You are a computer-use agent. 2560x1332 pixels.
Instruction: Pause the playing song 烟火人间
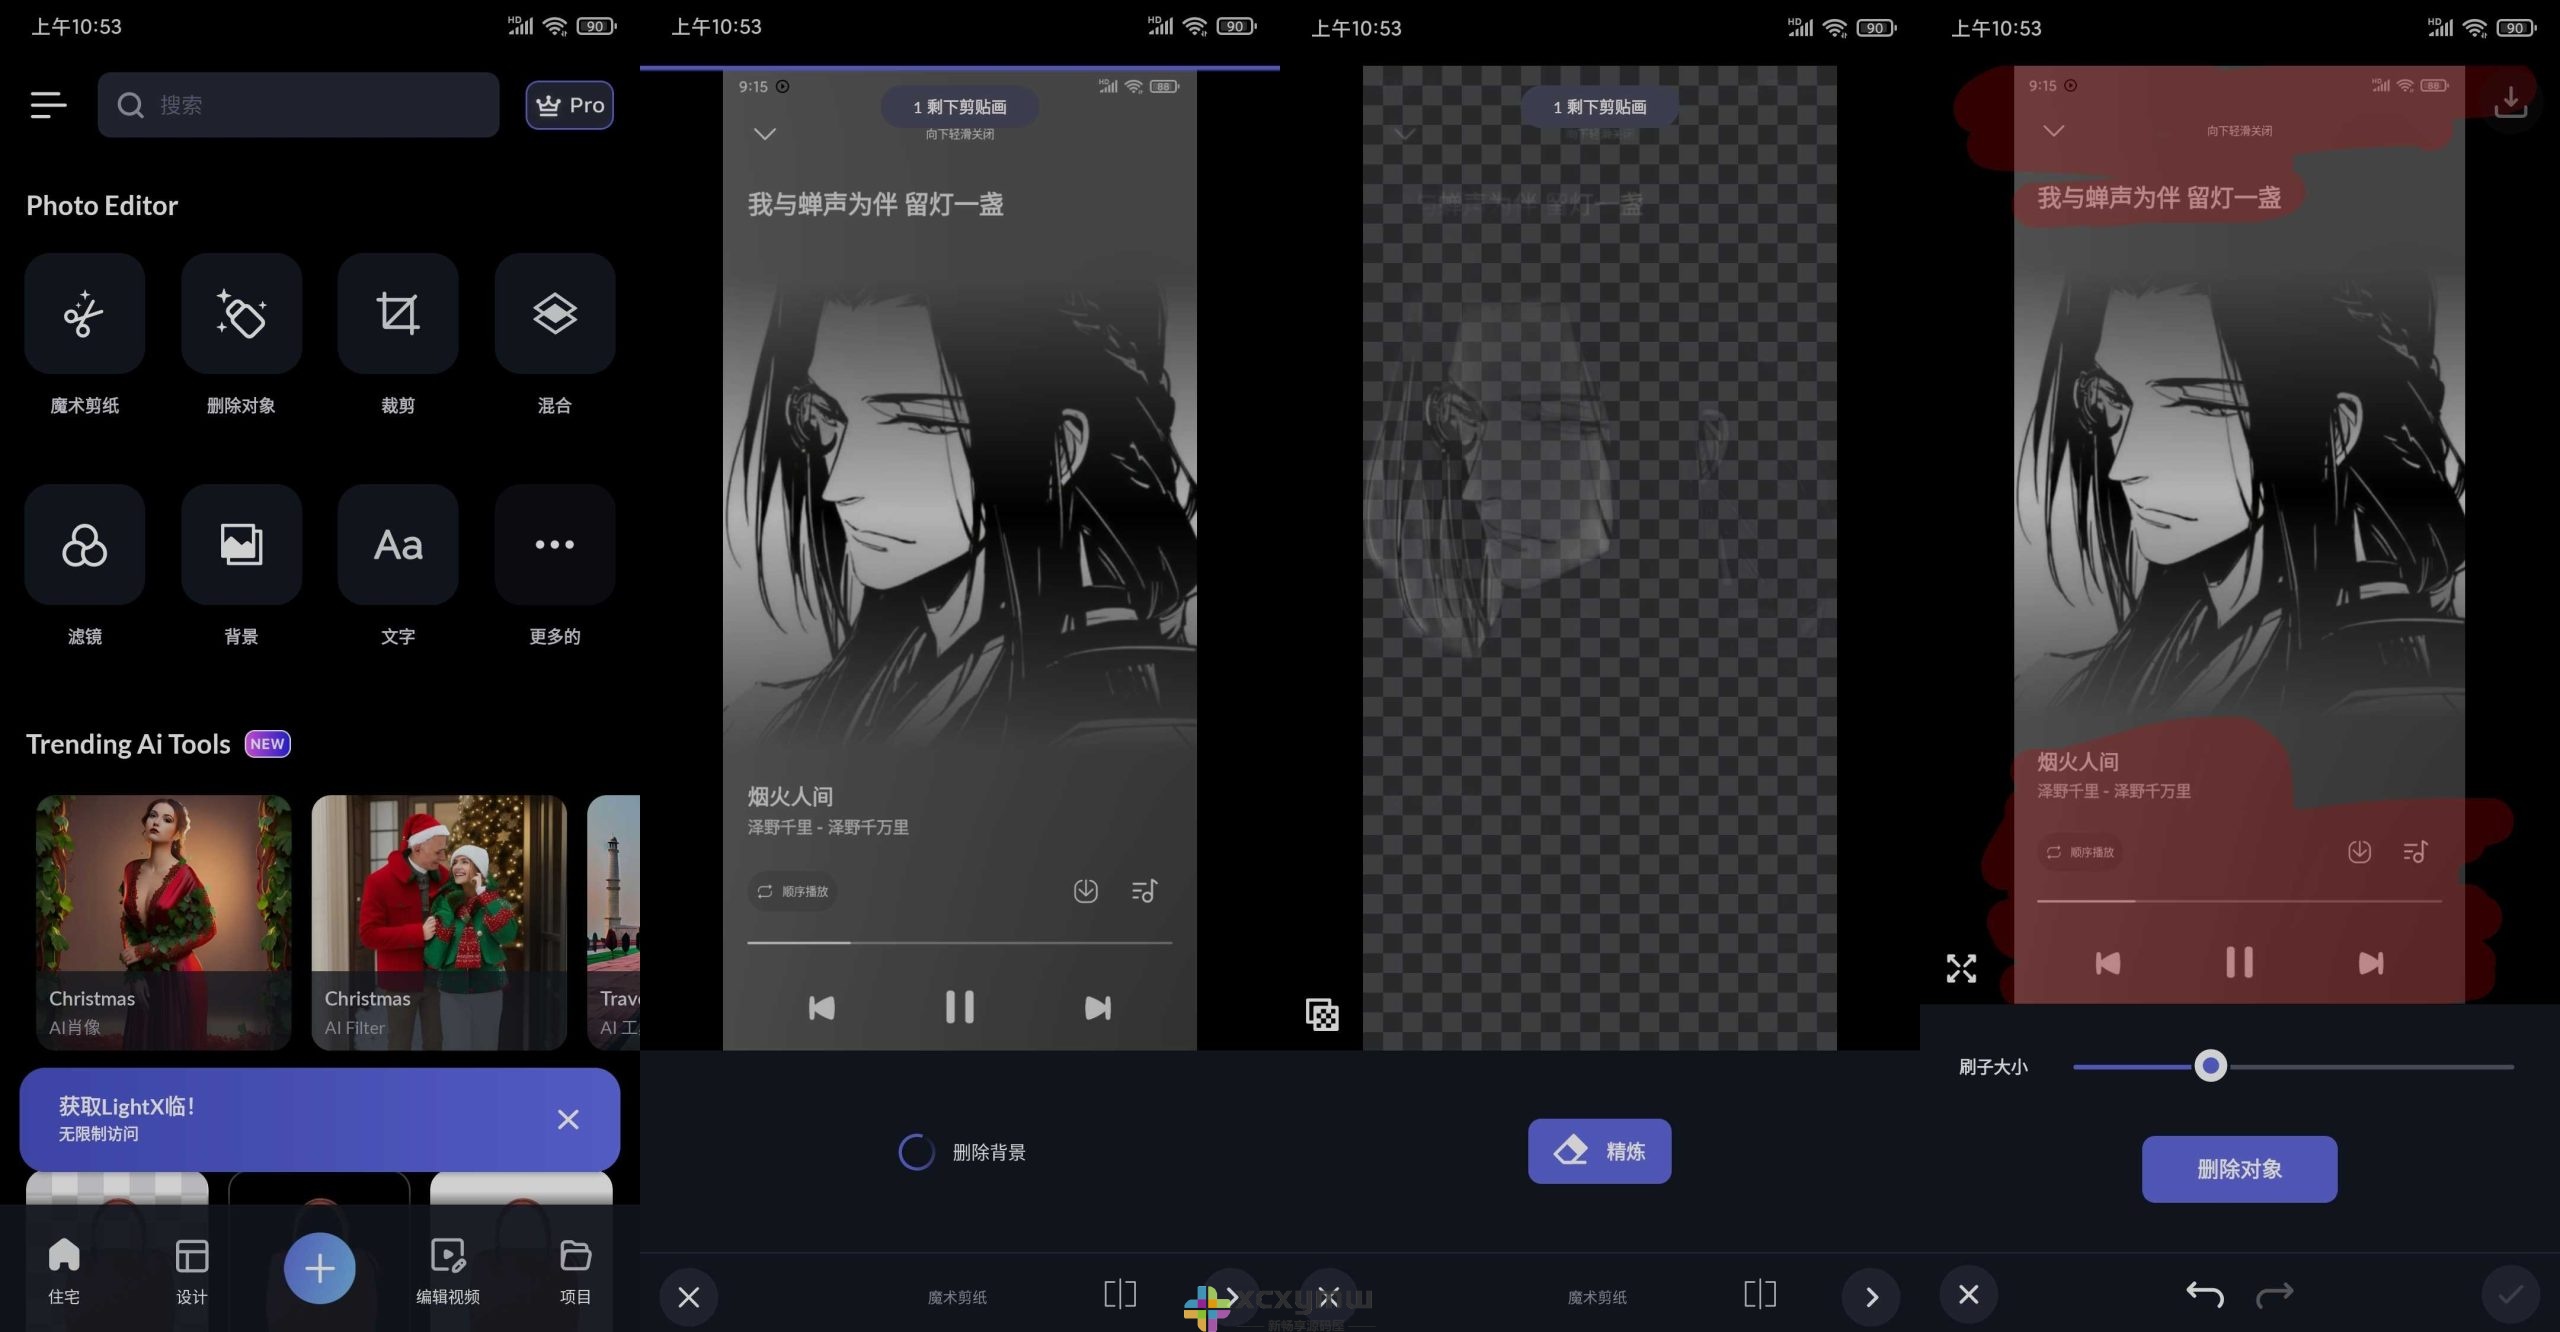point(957,1007)
